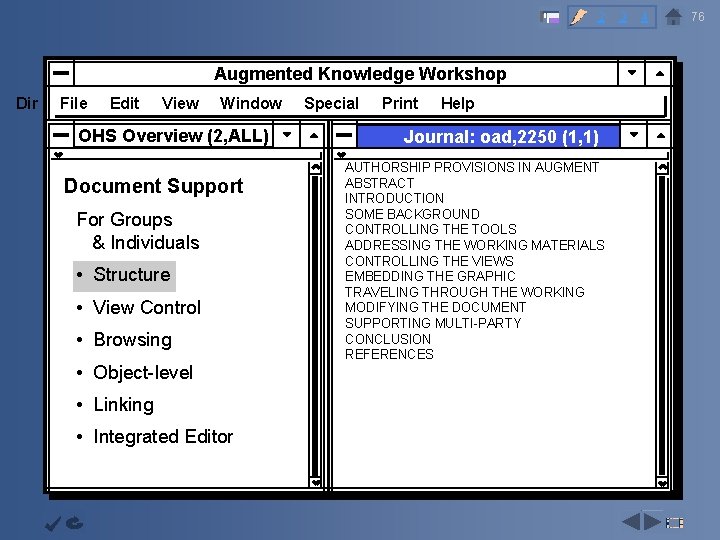
Task: Click 'CONTROLLING THE TOOLS' line
Action: 430,229
